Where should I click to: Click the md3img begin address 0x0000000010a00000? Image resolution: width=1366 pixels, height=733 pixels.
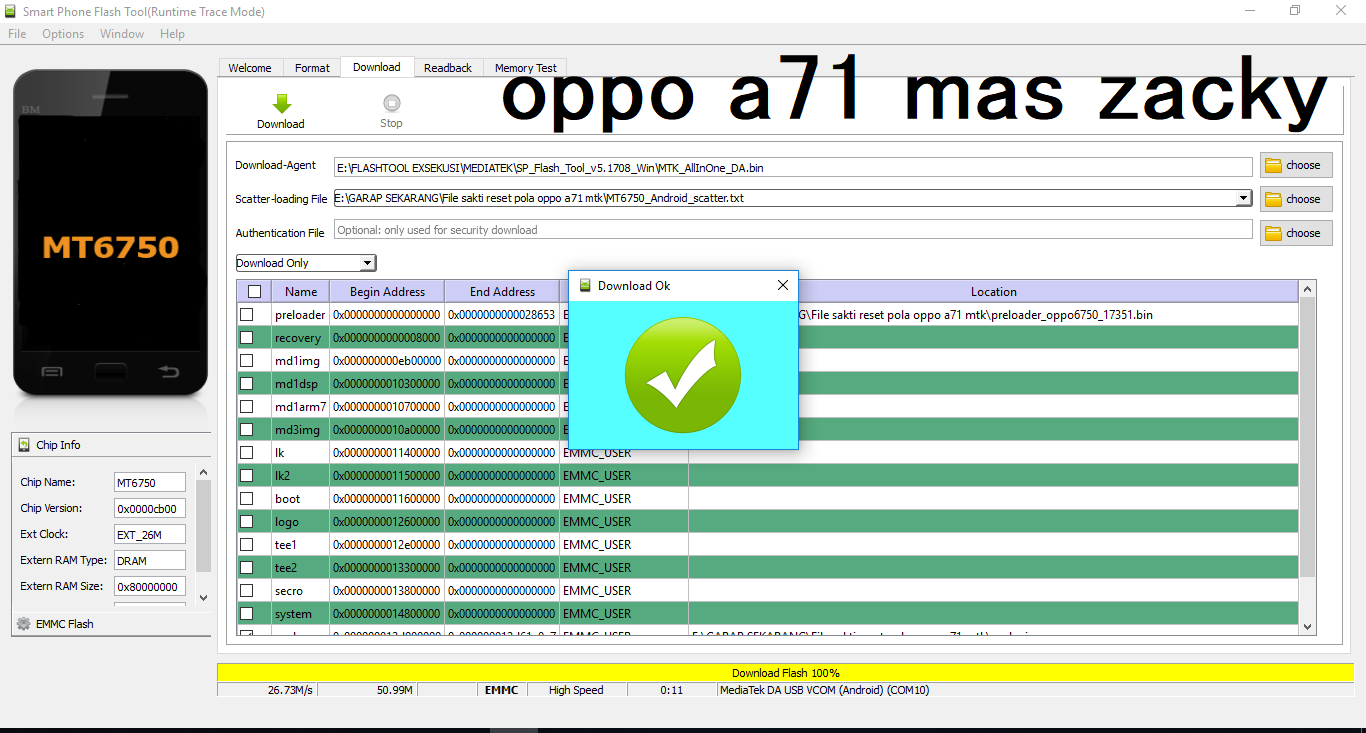pyautogui.click(x=387, y=430)
